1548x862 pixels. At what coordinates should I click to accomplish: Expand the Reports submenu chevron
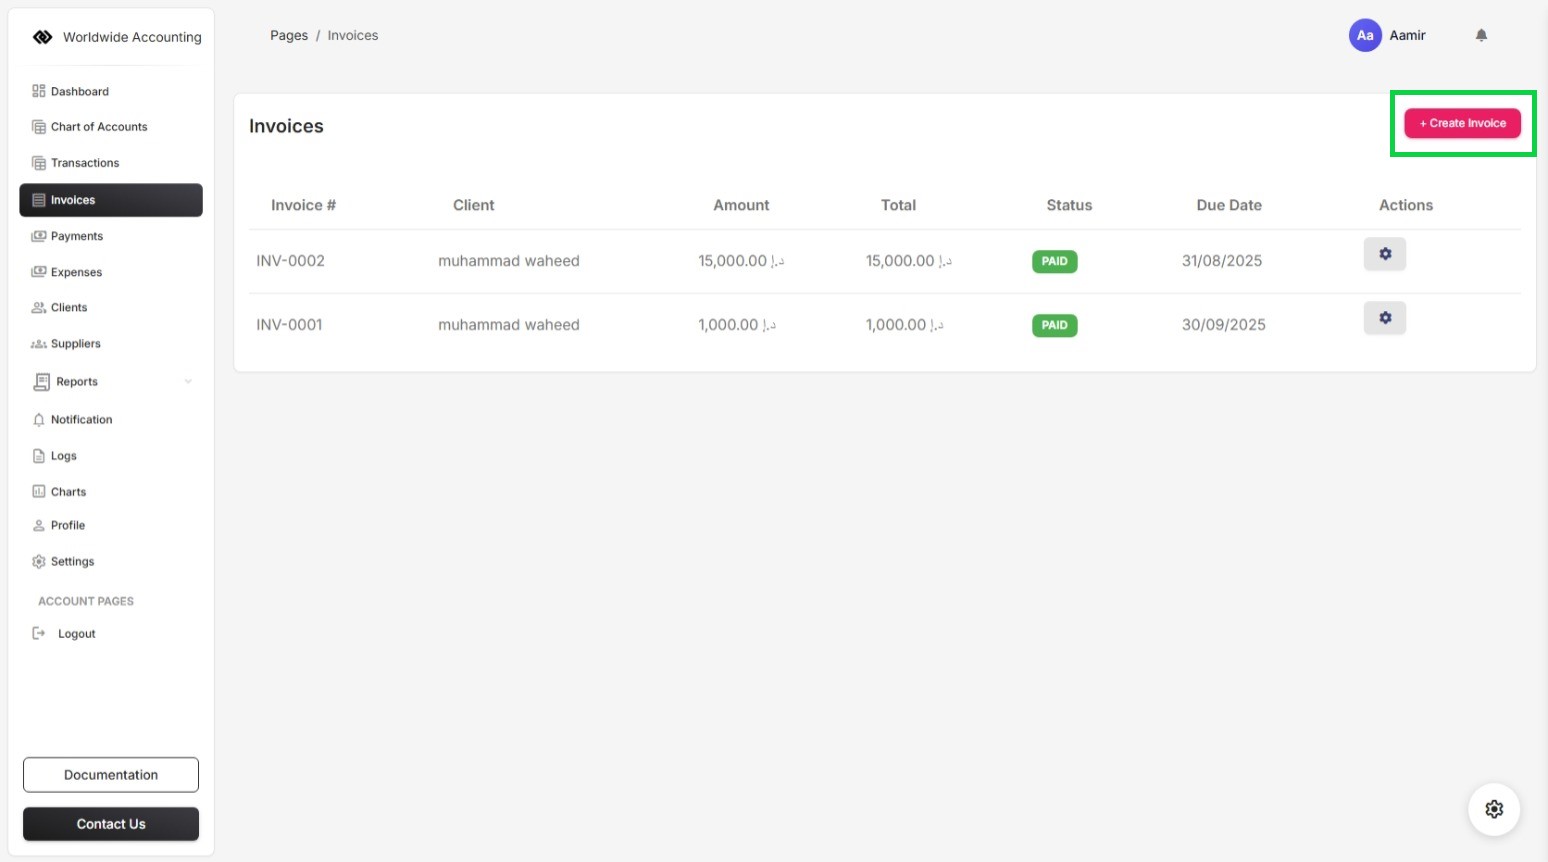188,381
